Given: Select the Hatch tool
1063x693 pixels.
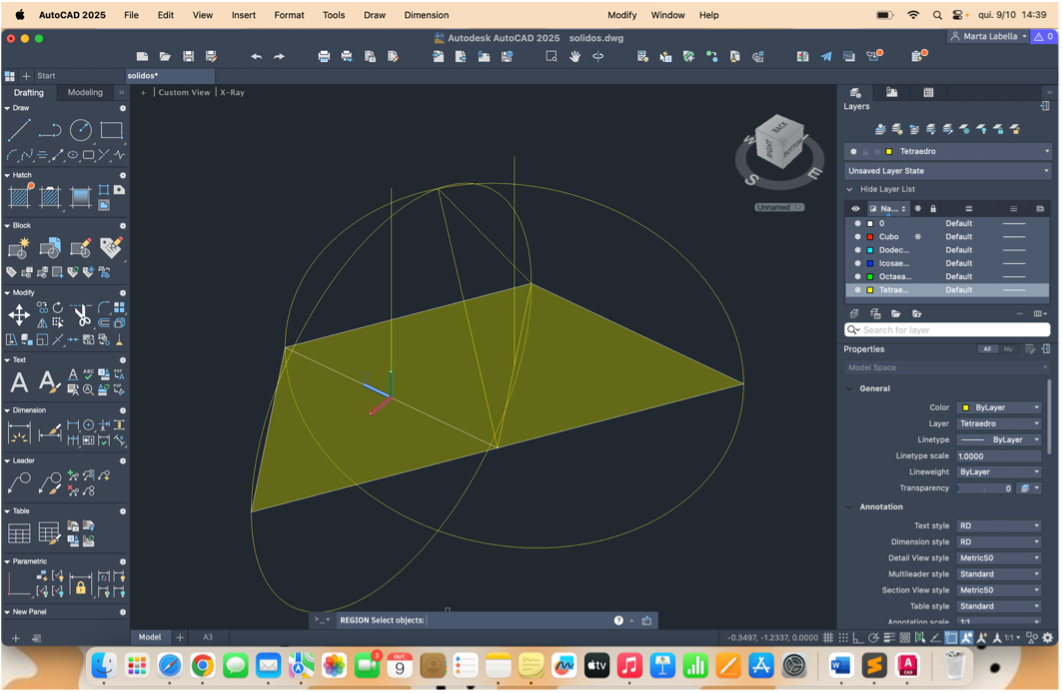Looking at the screenshot, I should point(19,197).
